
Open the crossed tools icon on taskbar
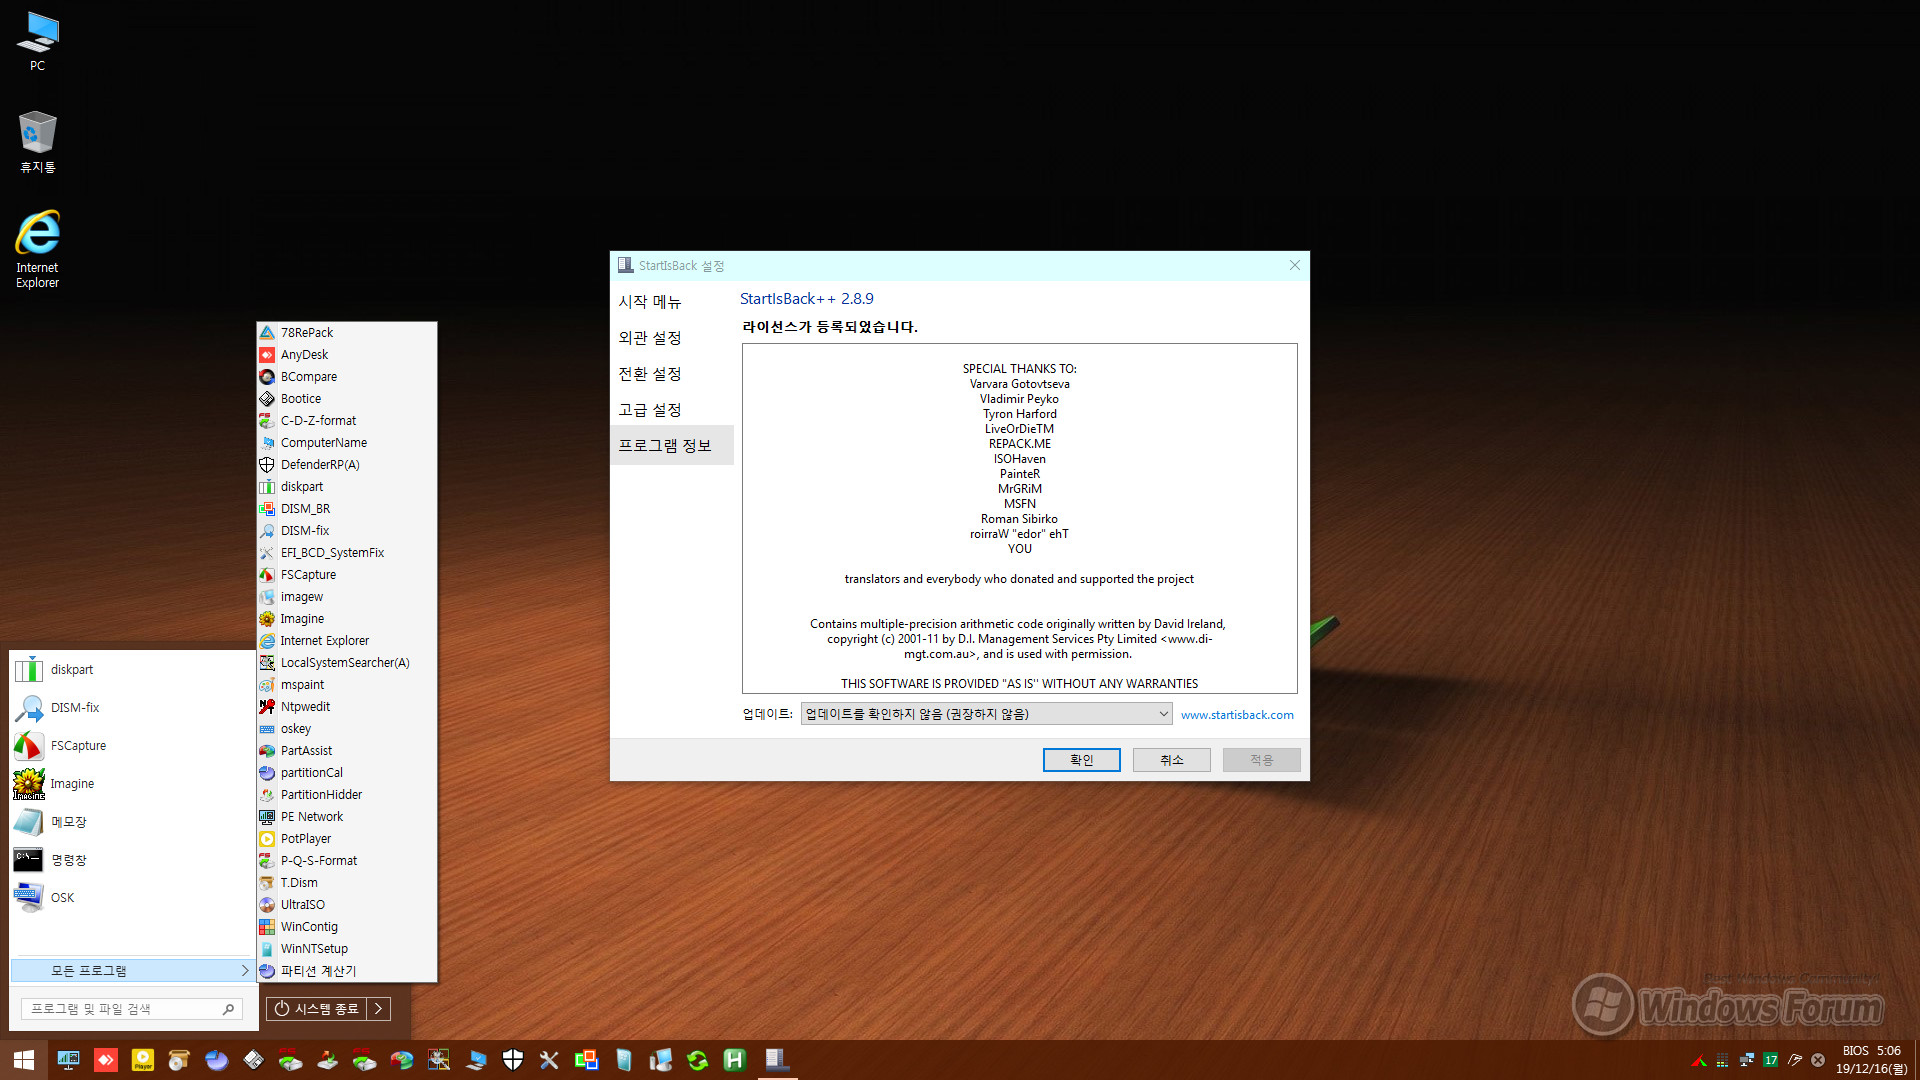point(549,1060)
